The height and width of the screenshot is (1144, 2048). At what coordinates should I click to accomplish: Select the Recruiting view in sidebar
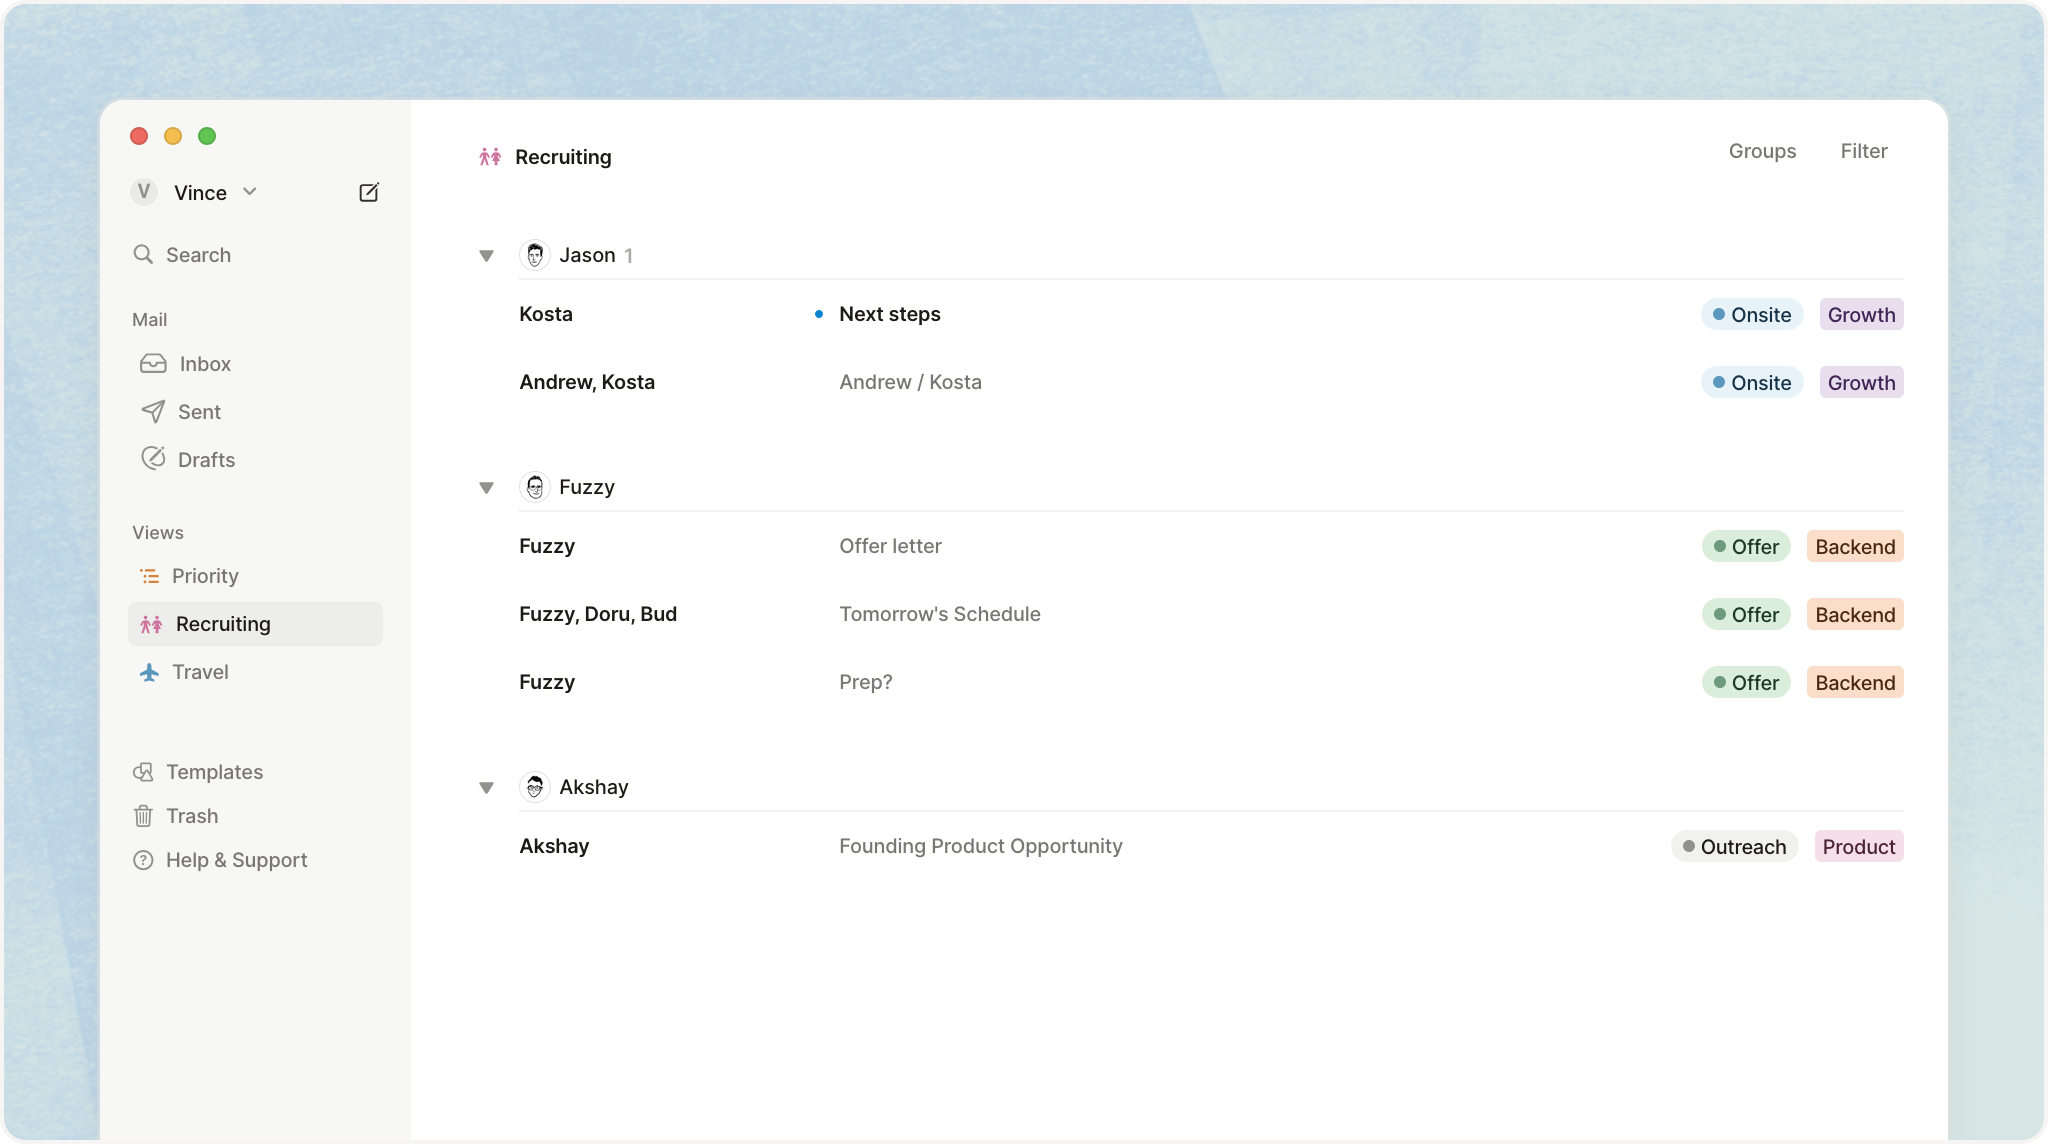(255, 624)
